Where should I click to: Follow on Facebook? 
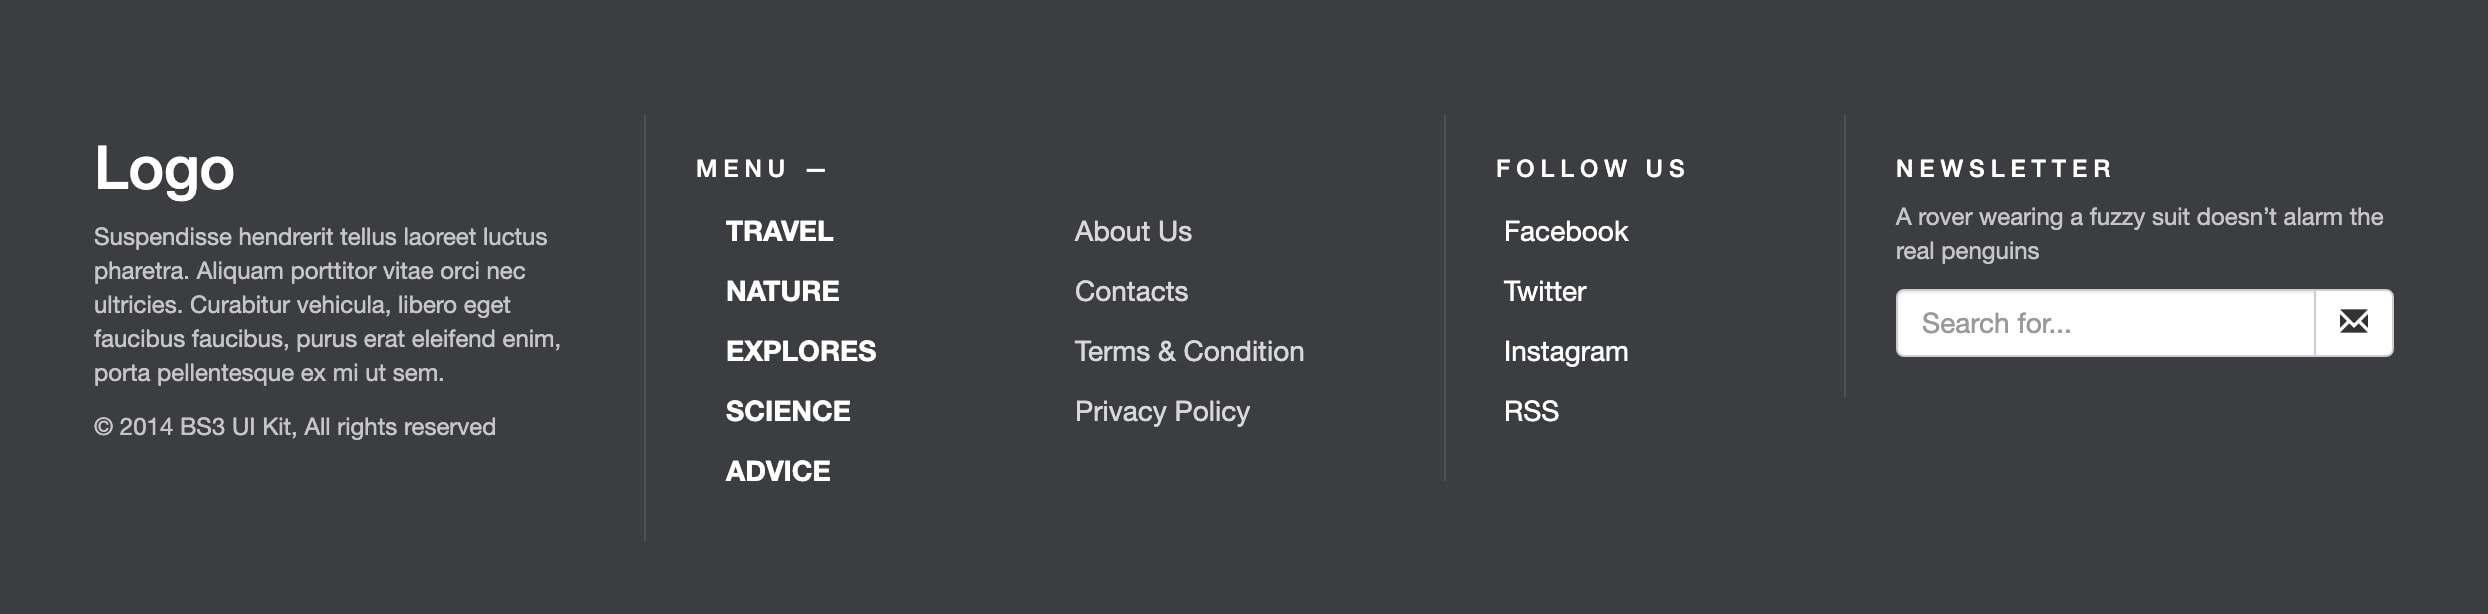1565,231
